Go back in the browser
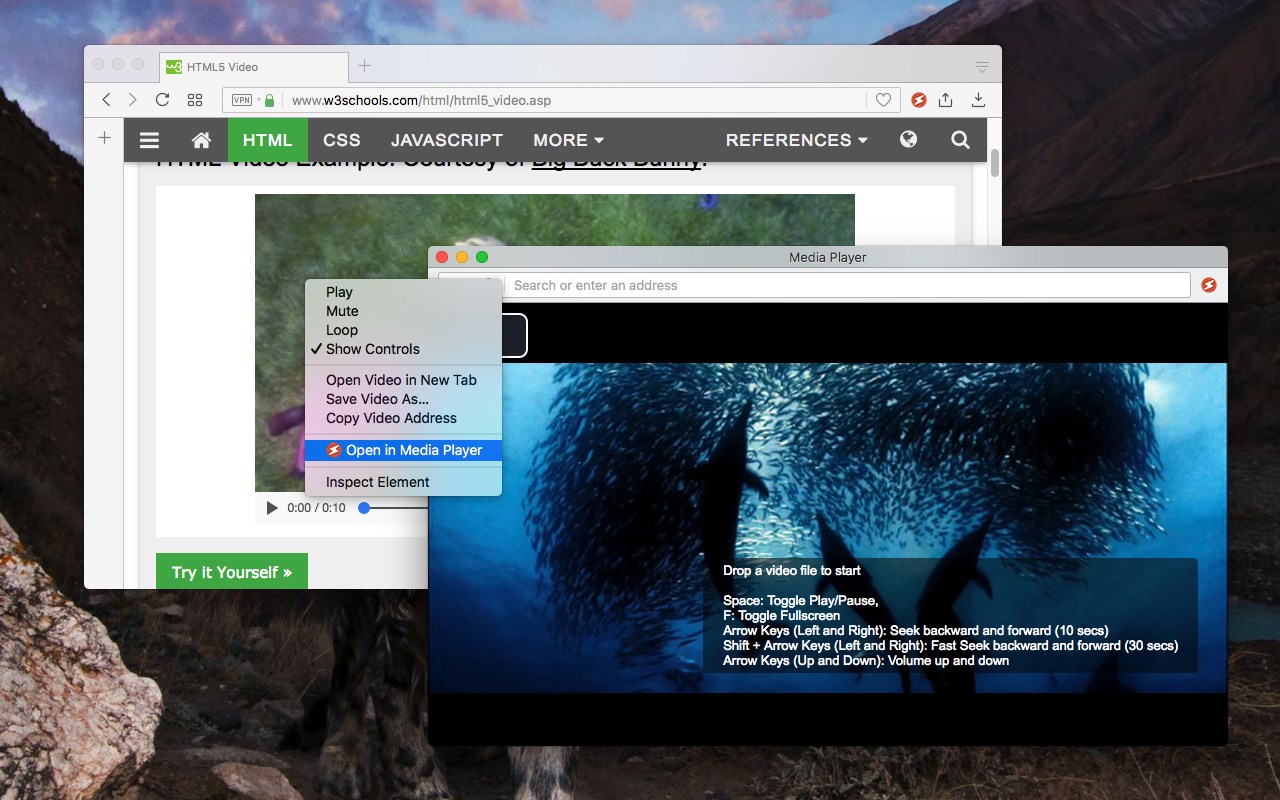The width and height of the screenshot is (1280, 800). coord(106,100)
